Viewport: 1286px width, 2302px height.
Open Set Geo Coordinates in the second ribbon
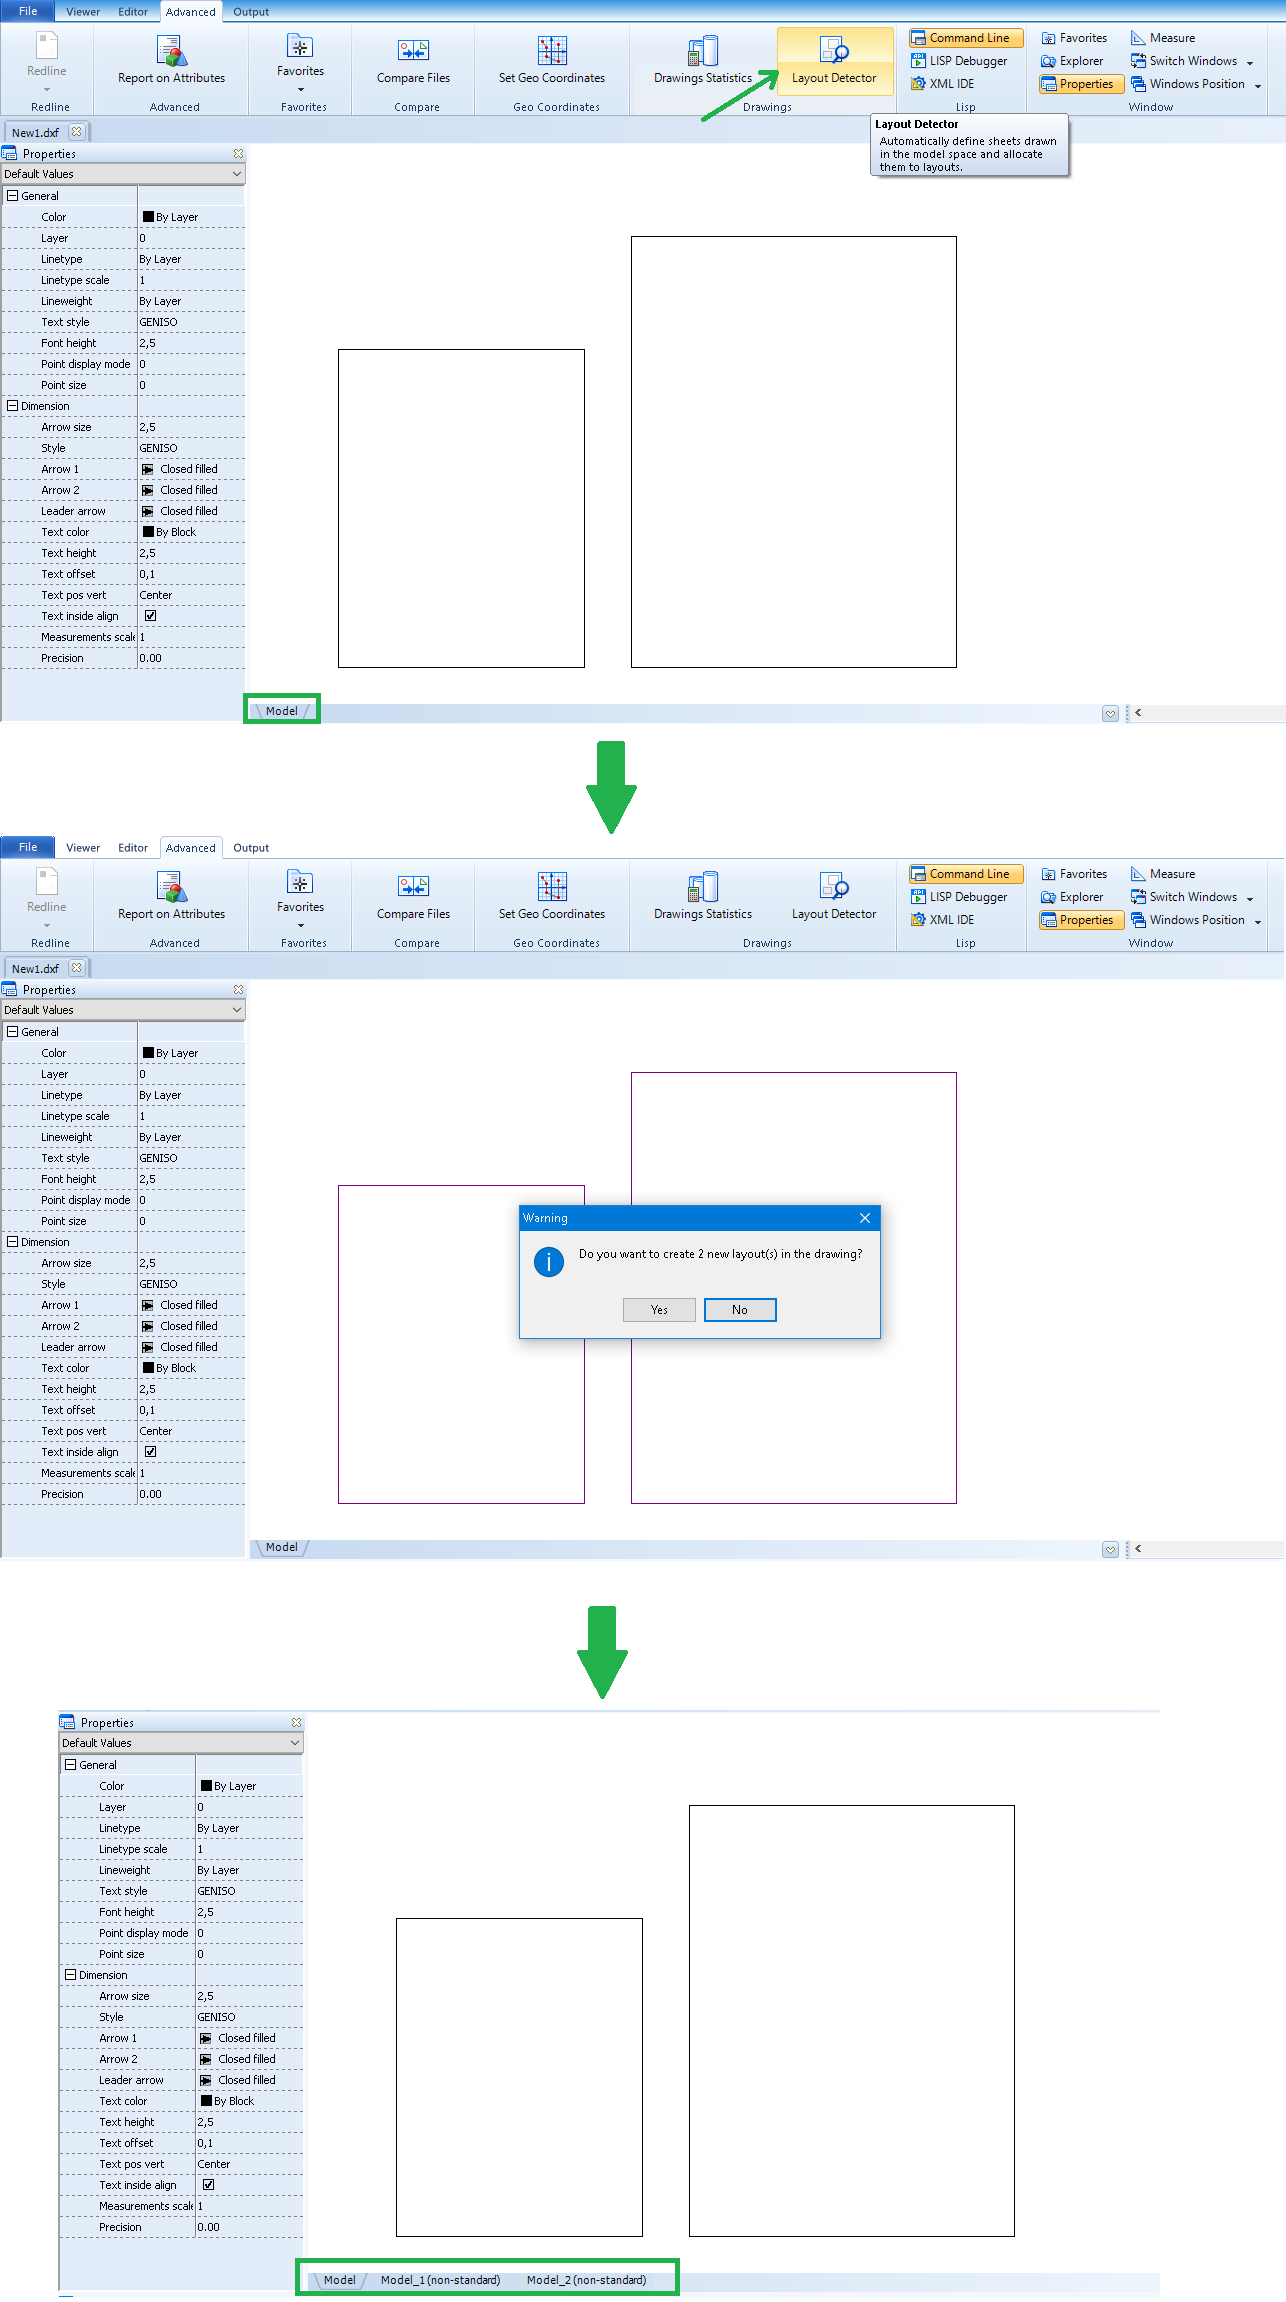pos(552,896)
